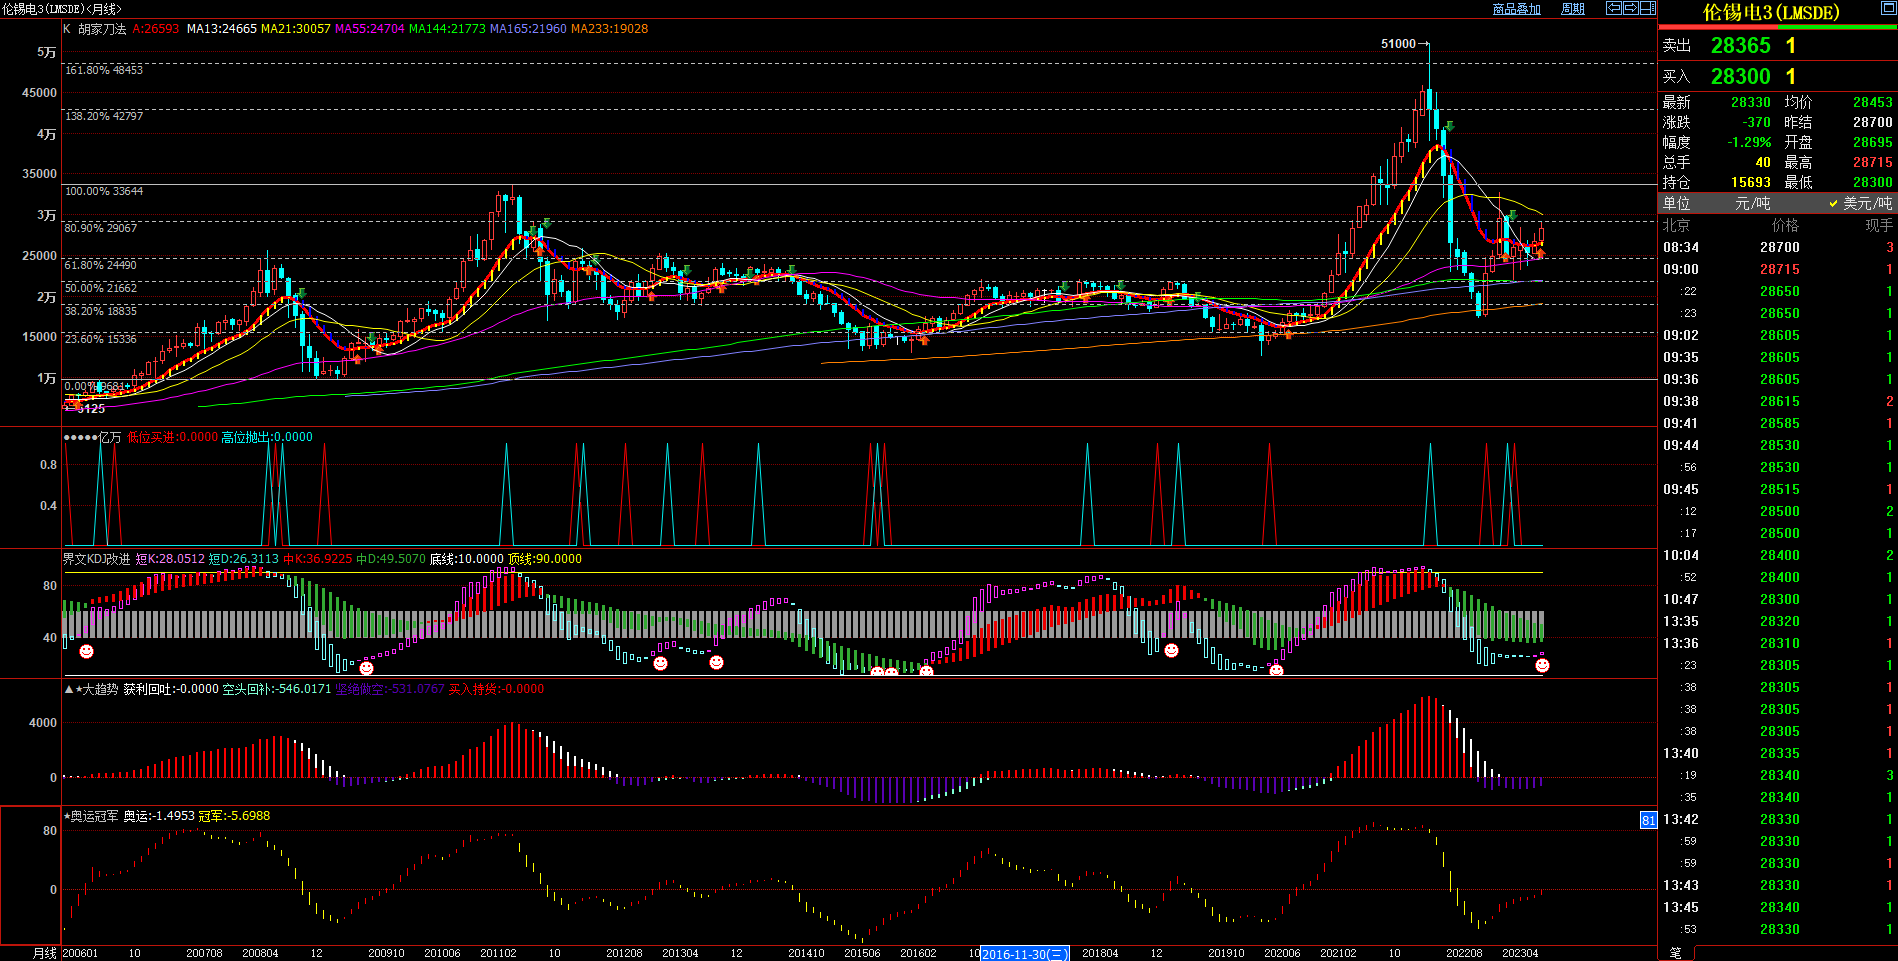The width and height of the screenshot is (1898, 961).
Task: Click the red-green buy/sell ratio bar
Action: (x=1777, y=27)
